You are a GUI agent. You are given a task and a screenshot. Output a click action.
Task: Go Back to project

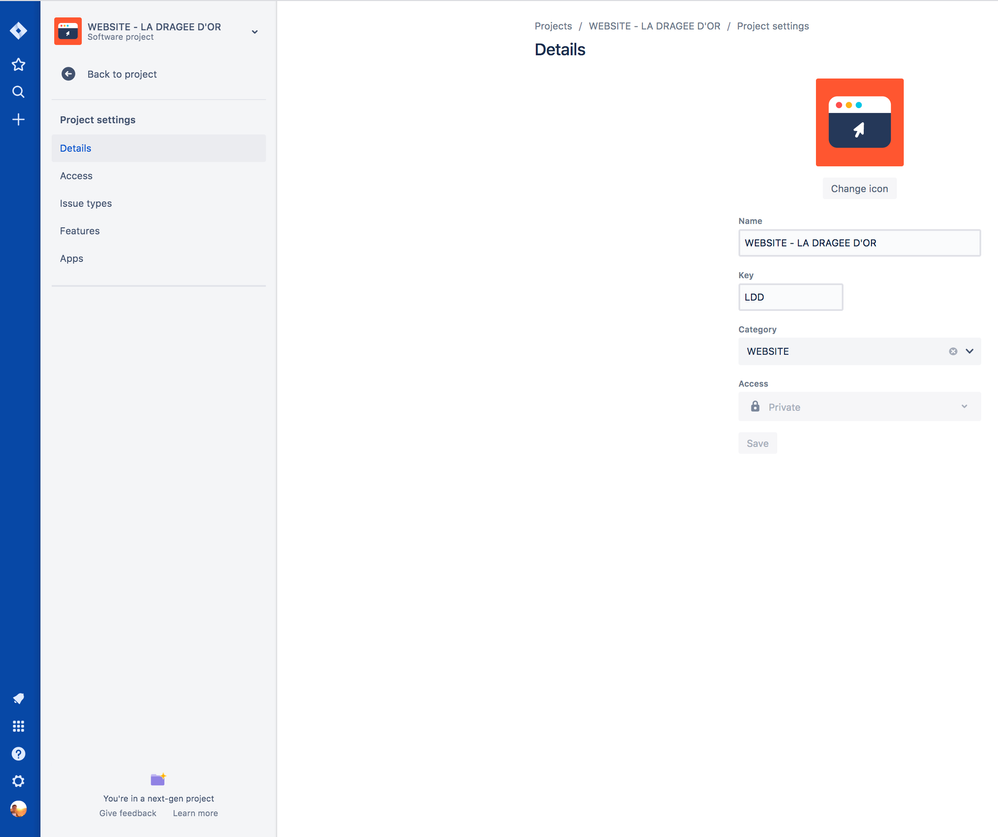point(122,74)
